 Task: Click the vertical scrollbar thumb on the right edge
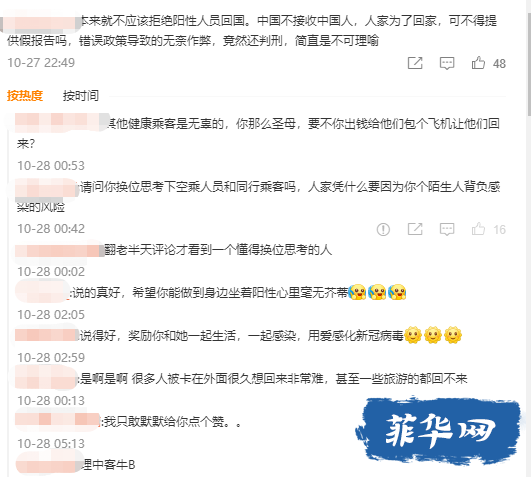pyautogui.click(x=529, y=58)
